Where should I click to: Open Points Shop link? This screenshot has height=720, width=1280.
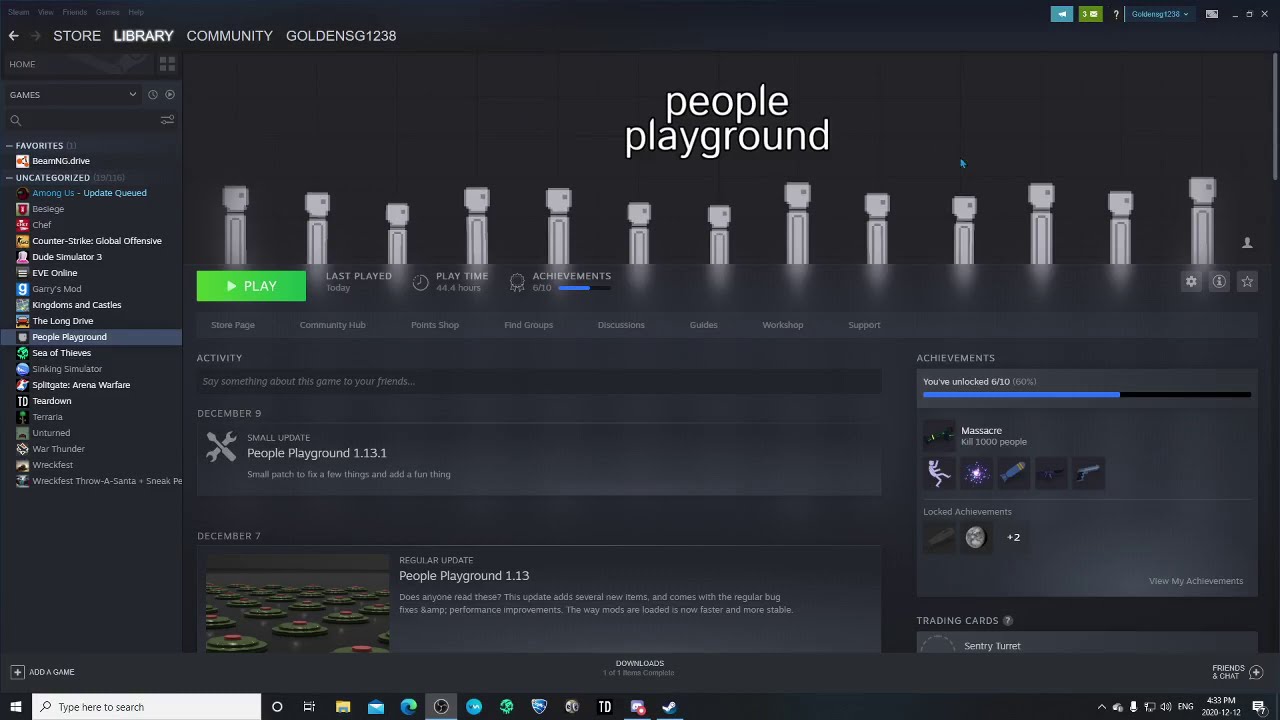coord(435,325)
